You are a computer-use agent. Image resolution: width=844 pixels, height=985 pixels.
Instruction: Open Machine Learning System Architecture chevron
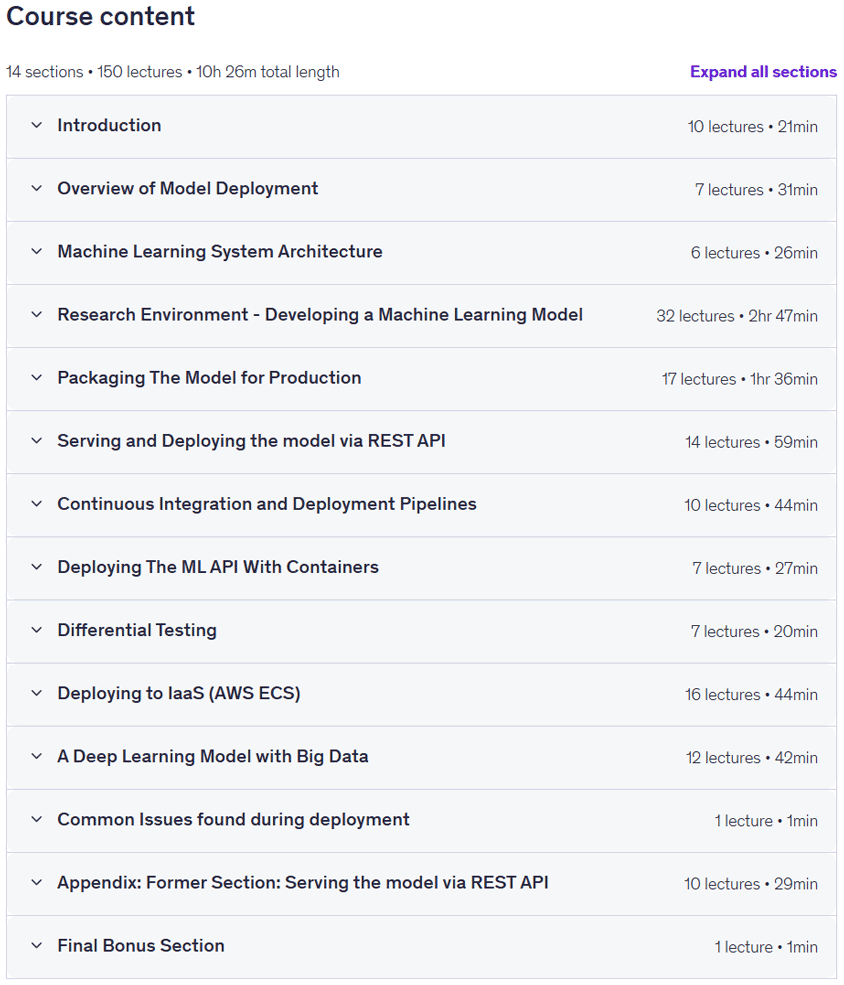[37, 252]
